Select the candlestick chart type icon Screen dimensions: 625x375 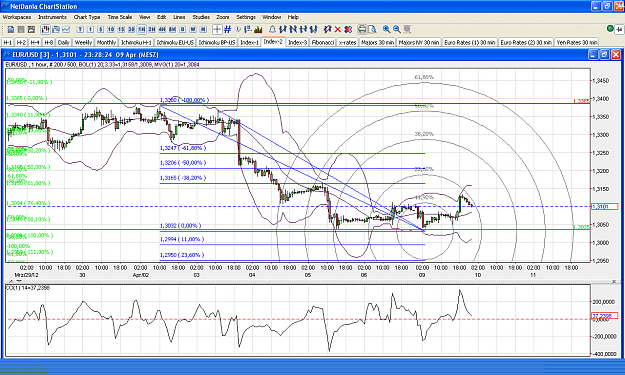[45, 29]
